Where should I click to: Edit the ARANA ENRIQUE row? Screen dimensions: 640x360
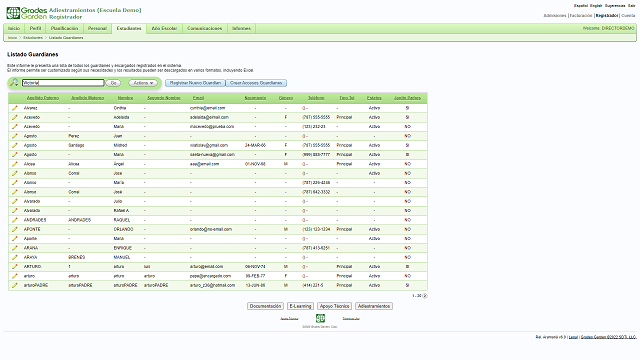click(15, 248)
